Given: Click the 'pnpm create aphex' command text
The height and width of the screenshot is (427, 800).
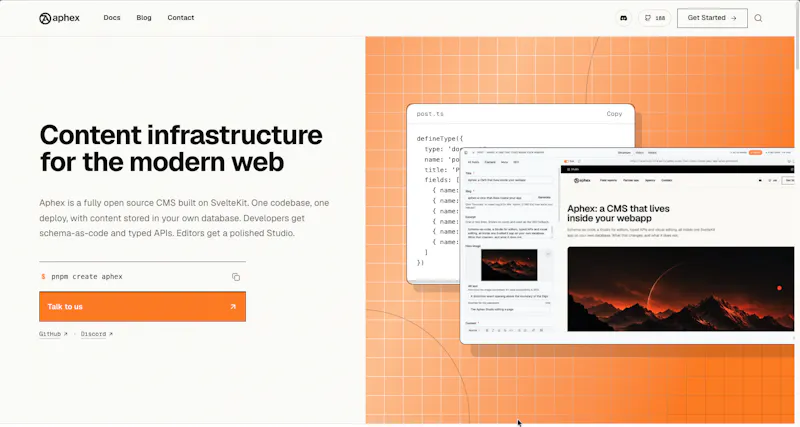Looking at the screenshot, I should point(87,277).
